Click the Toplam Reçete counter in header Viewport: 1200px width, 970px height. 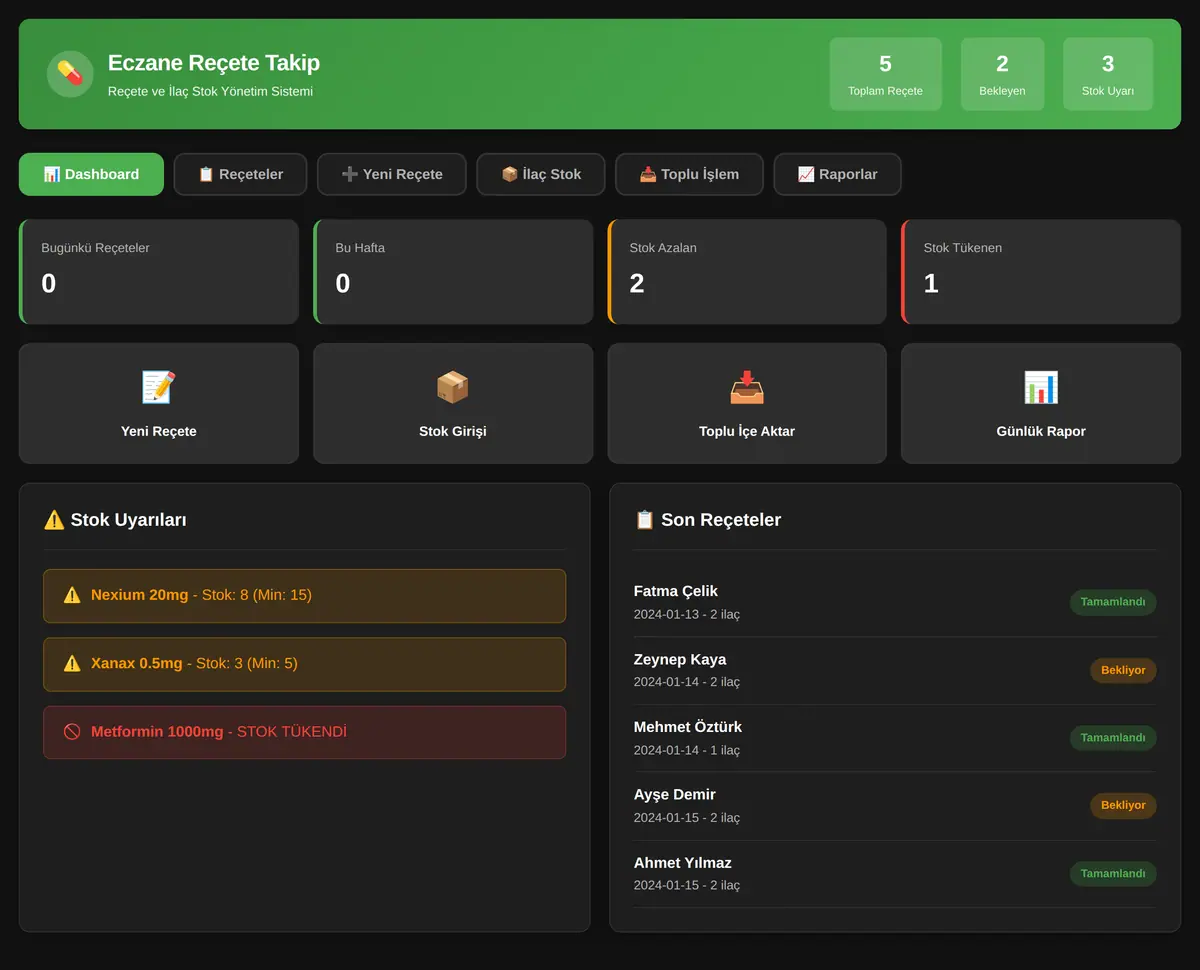[x=886, y=74]
